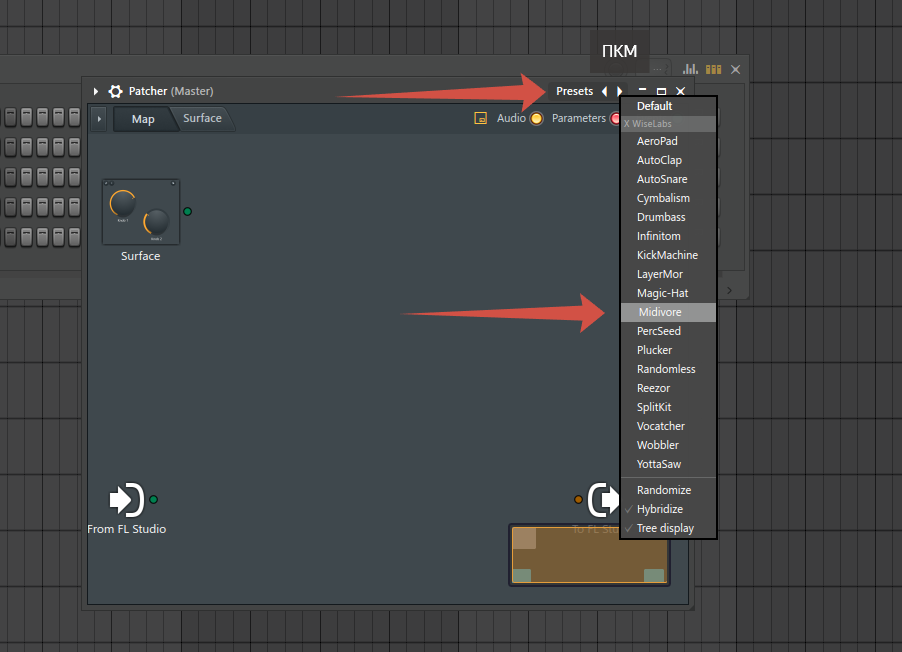Click the window layout icon beside Audio

click(480, 118)
